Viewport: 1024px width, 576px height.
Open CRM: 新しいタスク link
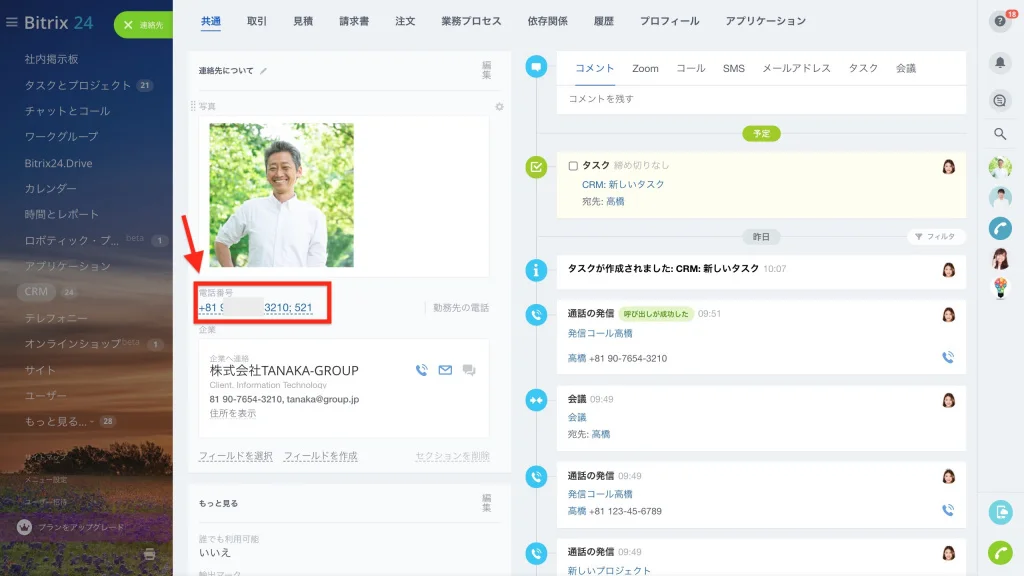pyautogui.click(x=623, y=184)
